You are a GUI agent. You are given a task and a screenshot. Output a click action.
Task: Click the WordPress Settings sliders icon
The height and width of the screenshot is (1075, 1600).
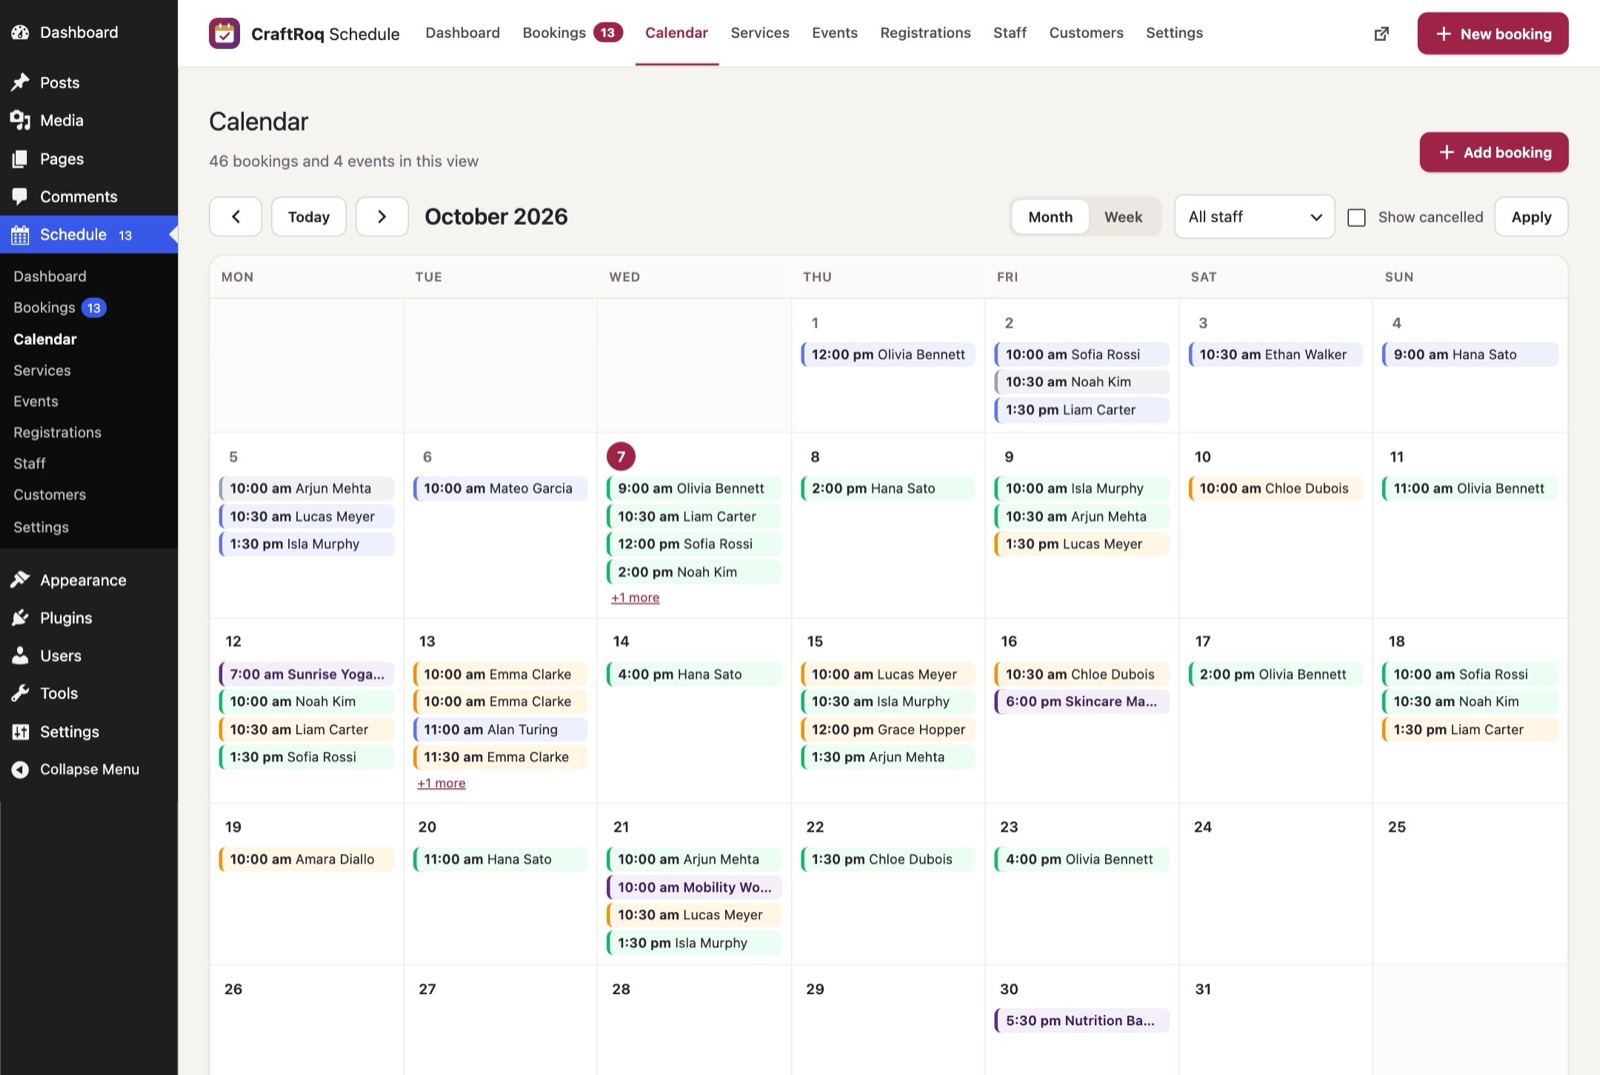pyautogui.click(x=20, y=732)
